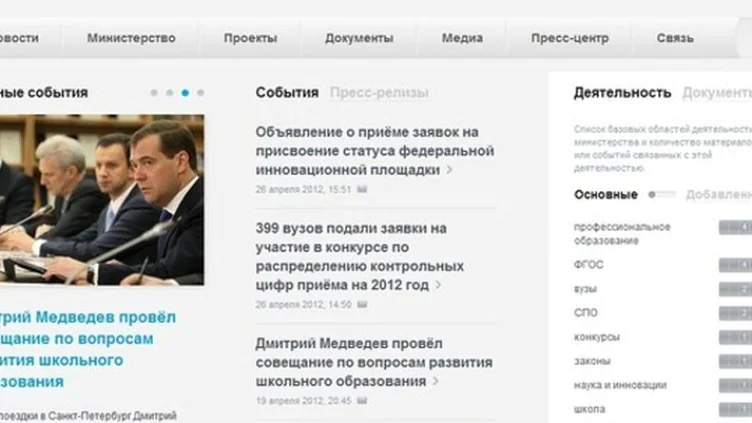Screen dimensions: 752x423
Task: Open article about федеральной инновационной площадки
Action: (375, 151)
